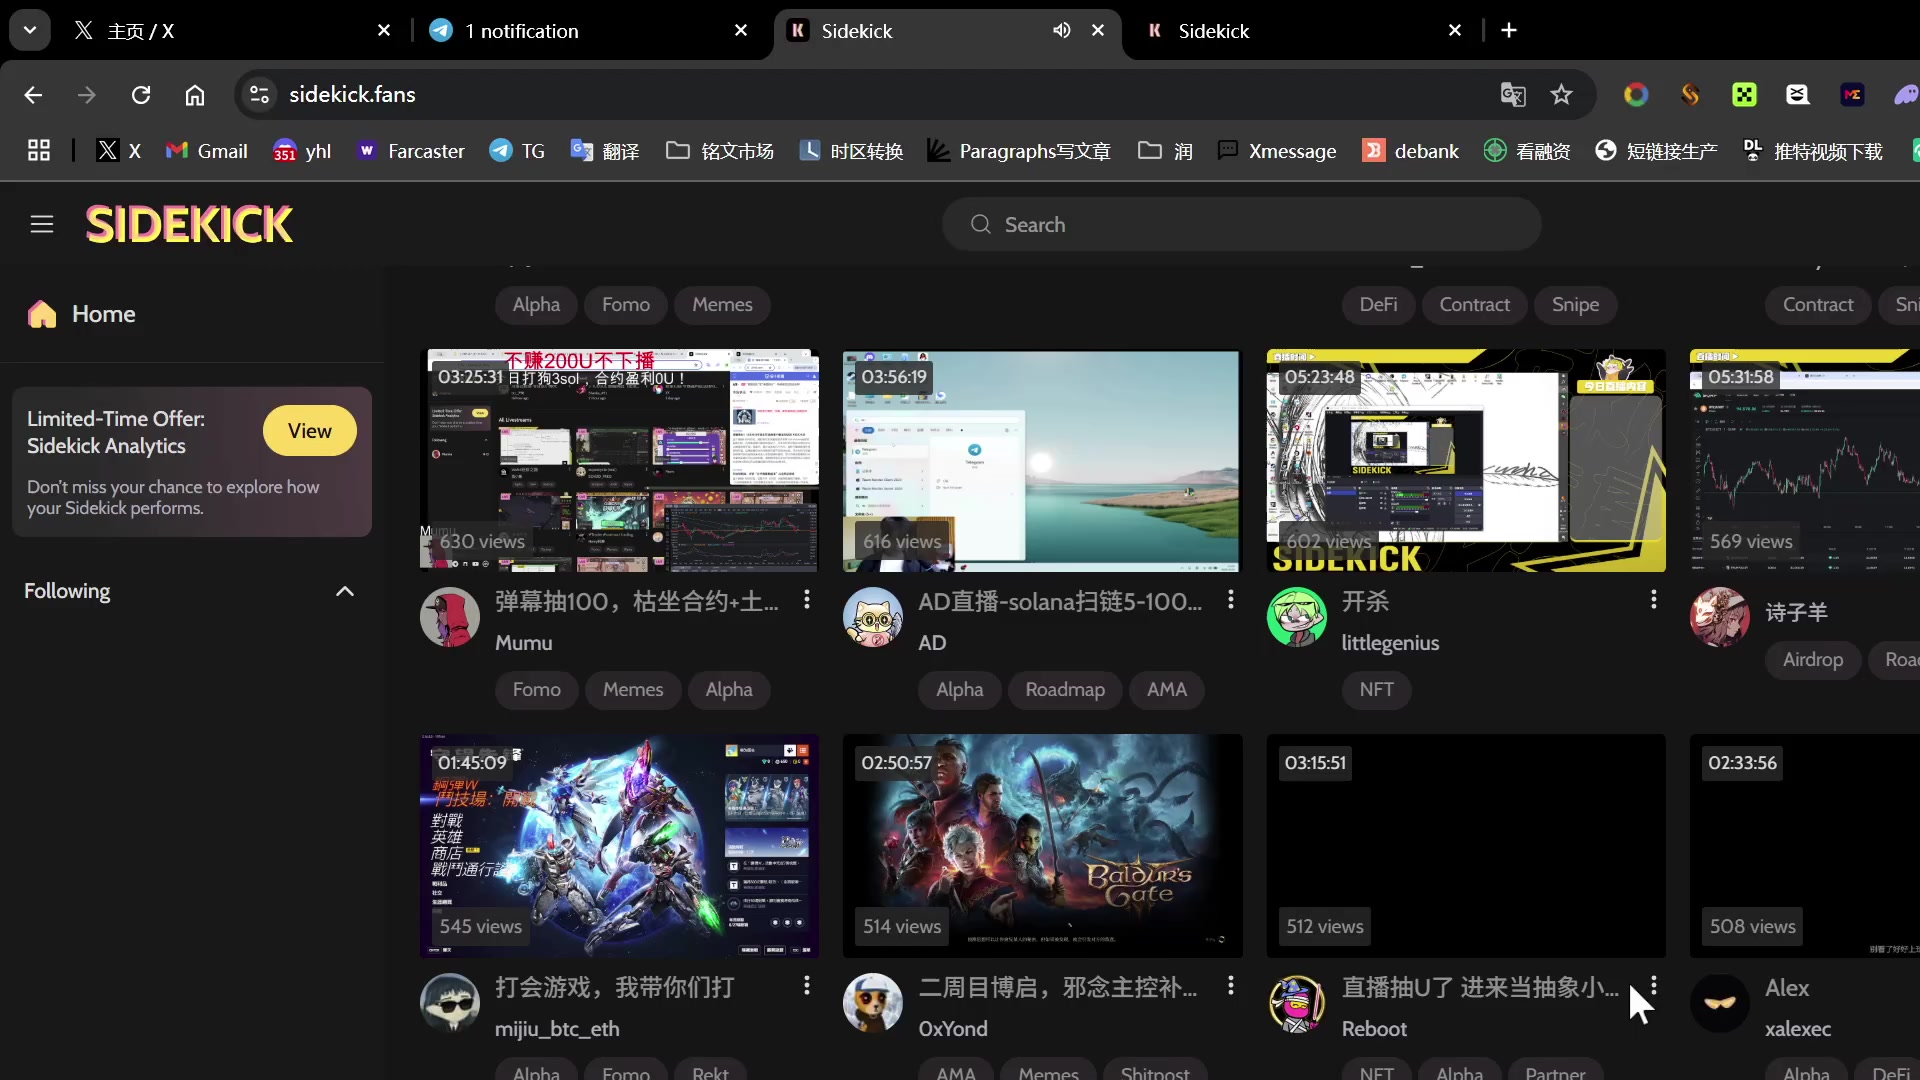Image resolution: width=1920 pixels, height=1080 pixels.
Task: Click the translate page icon
Action: (x=1513, y=94)
